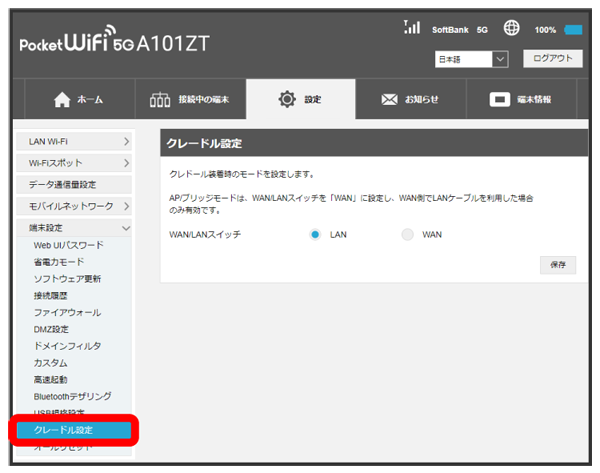Open the language dropdown
600x473 pixels.
473,60
